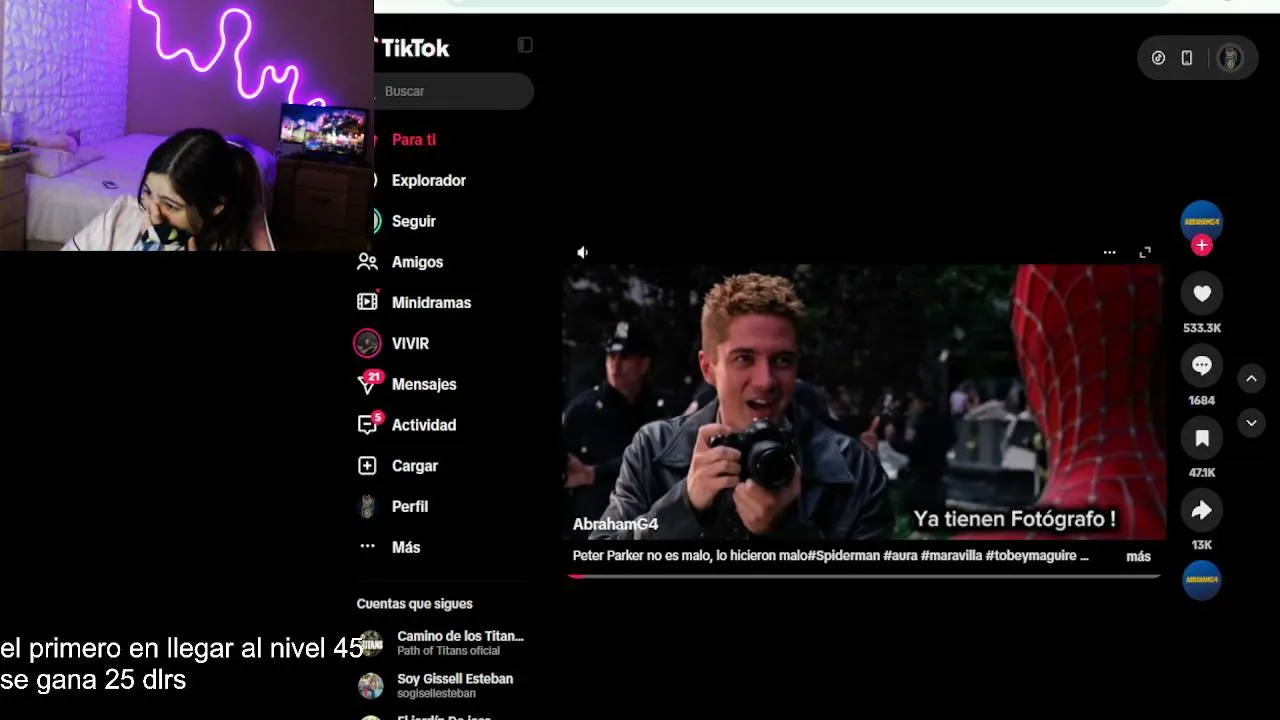The height and width of the screenshot is (720, 1280).
Task: Click the Cargar plus-square icon
Action: [367, 466]
